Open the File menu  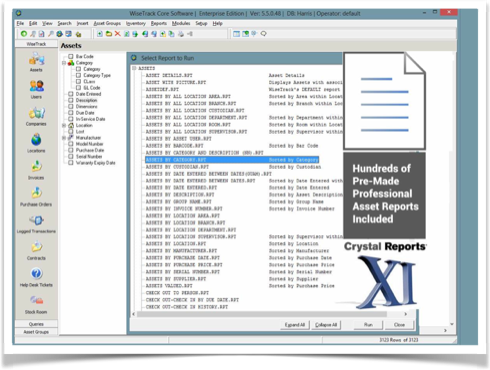click(20, 23)
